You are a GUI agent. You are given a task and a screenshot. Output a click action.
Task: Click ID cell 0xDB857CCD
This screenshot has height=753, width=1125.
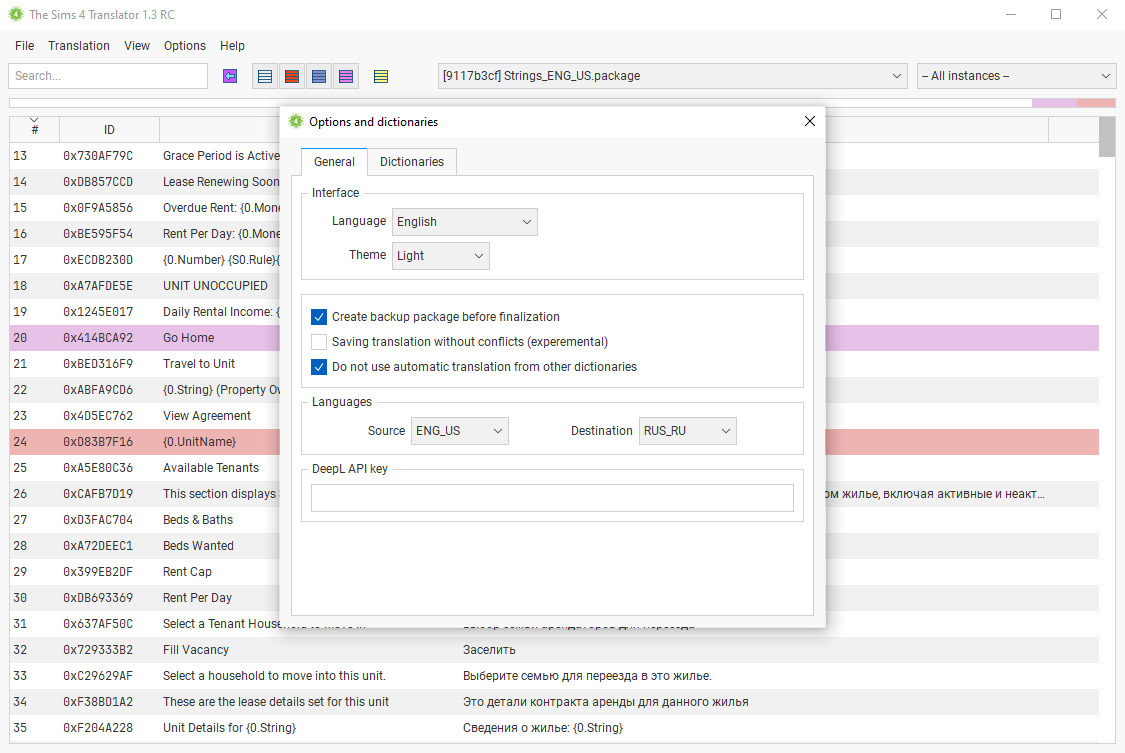pyautogui.click(x=98, y=182)
